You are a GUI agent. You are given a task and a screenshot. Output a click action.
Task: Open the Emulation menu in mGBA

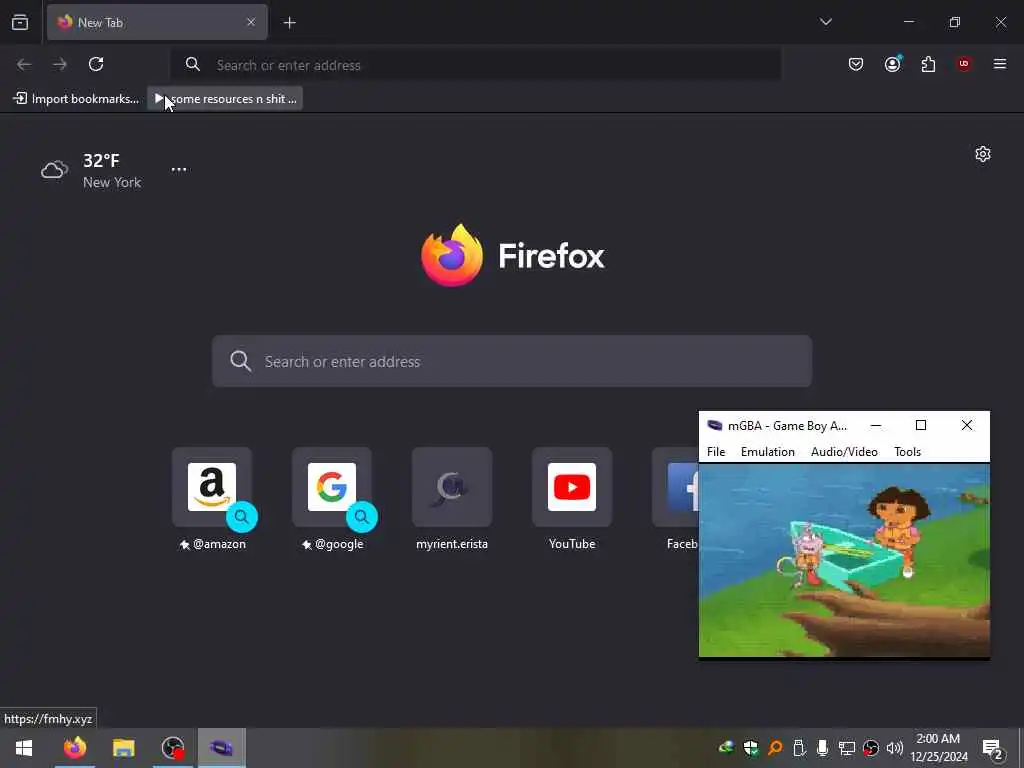[767, 452]
